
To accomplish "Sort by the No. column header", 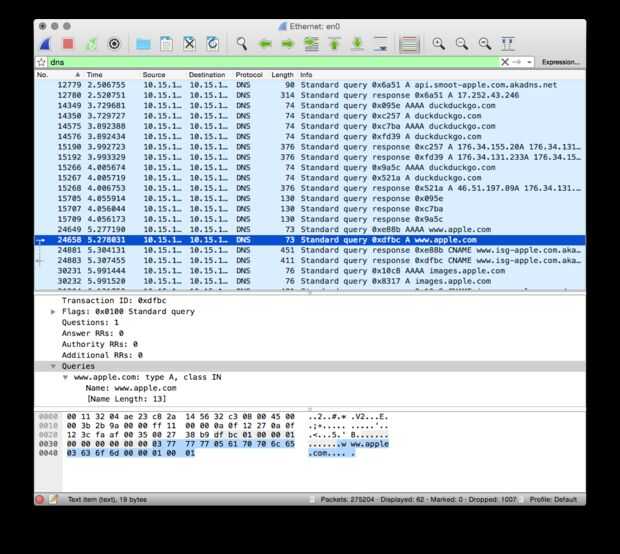I will pos(58,75).
